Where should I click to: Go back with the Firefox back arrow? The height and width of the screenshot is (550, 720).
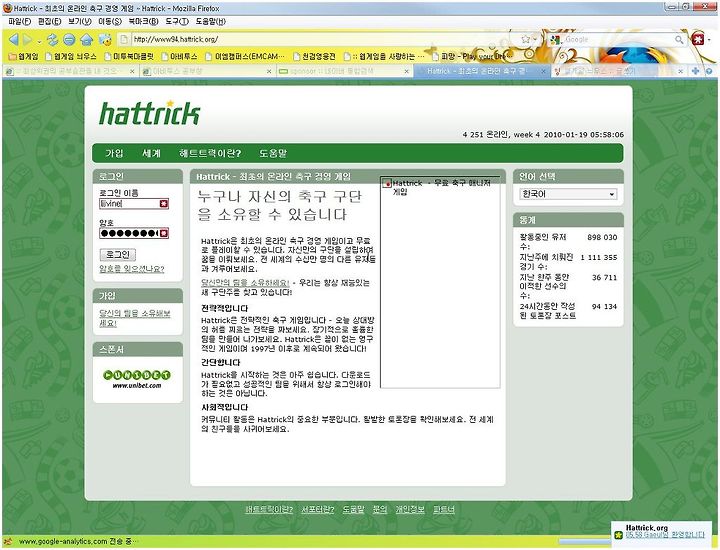(14, 40)
